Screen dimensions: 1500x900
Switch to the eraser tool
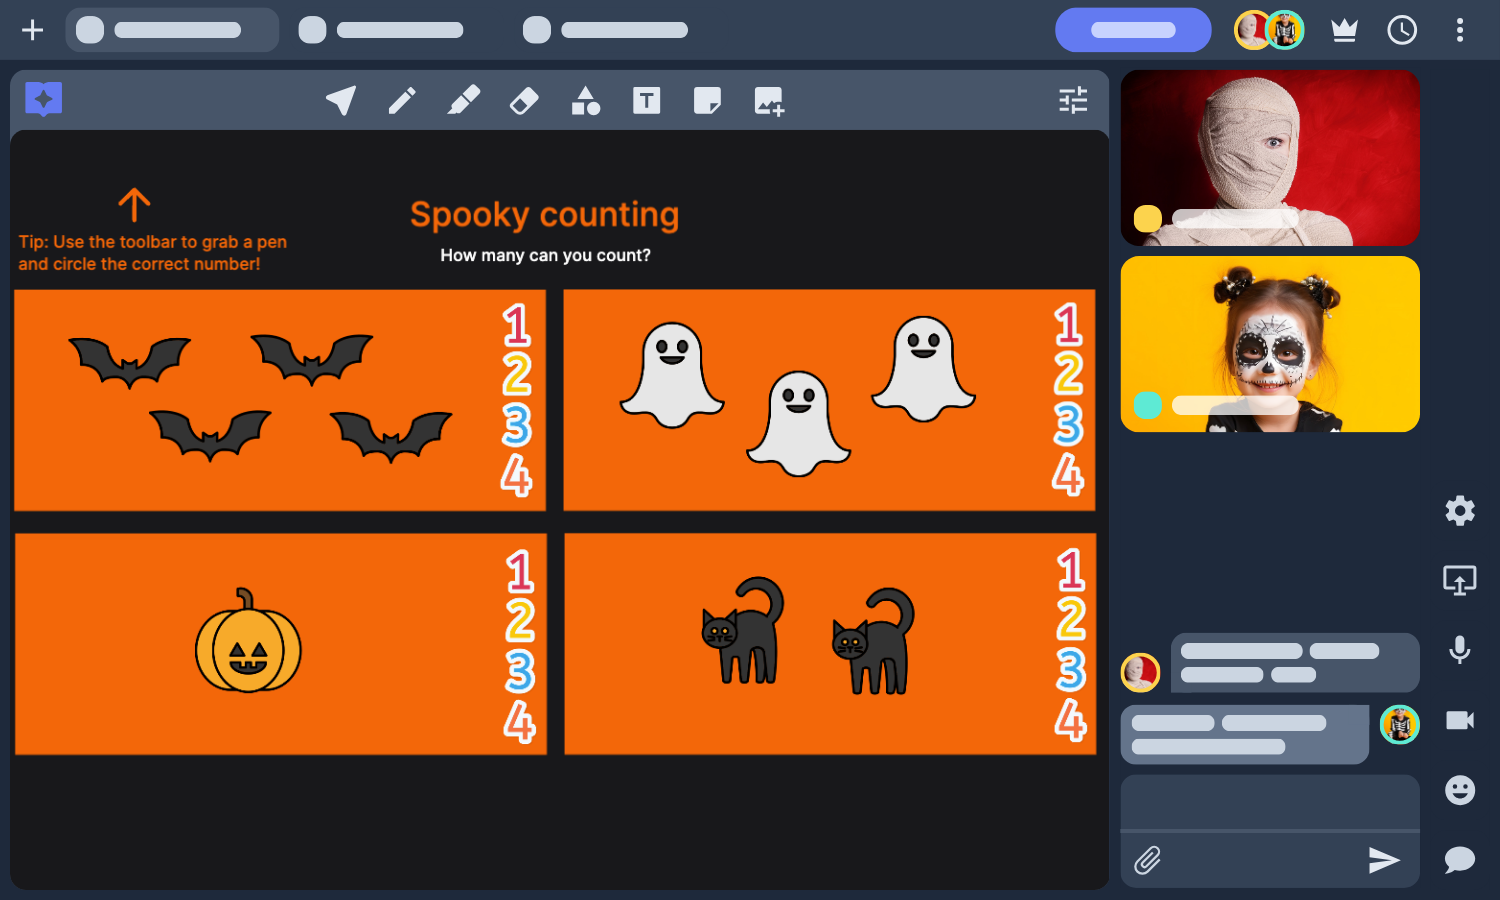pyautogui.click(x=524, y=100)
